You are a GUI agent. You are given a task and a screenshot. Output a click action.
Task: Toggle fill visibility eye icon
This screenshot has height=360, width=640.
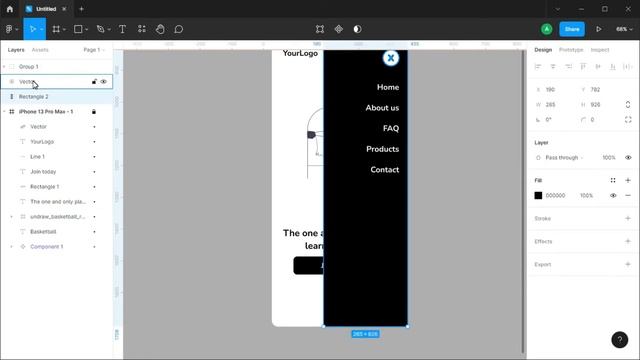(613, 196)
